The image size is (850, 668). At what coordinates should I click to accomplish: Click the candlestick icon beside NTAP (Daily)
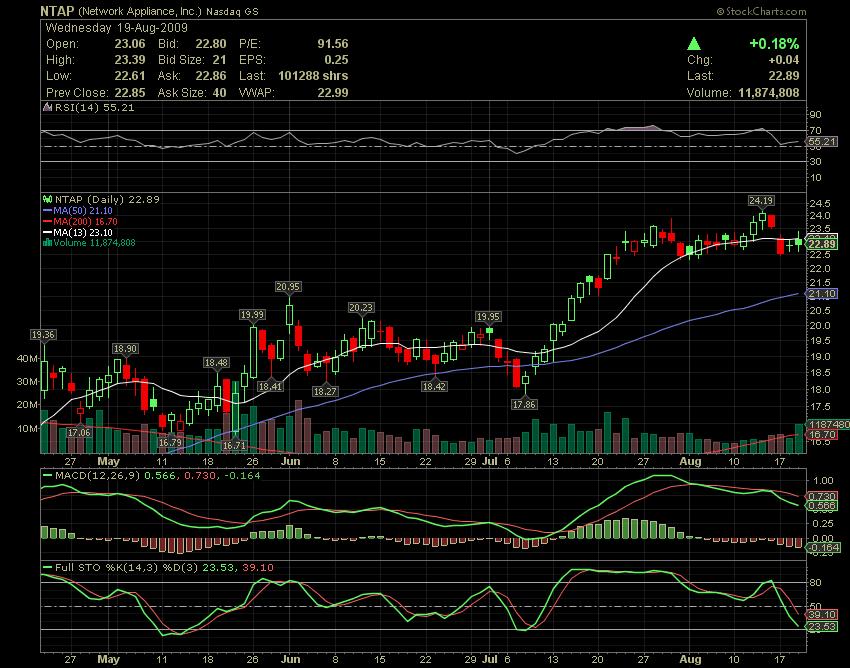48,200
